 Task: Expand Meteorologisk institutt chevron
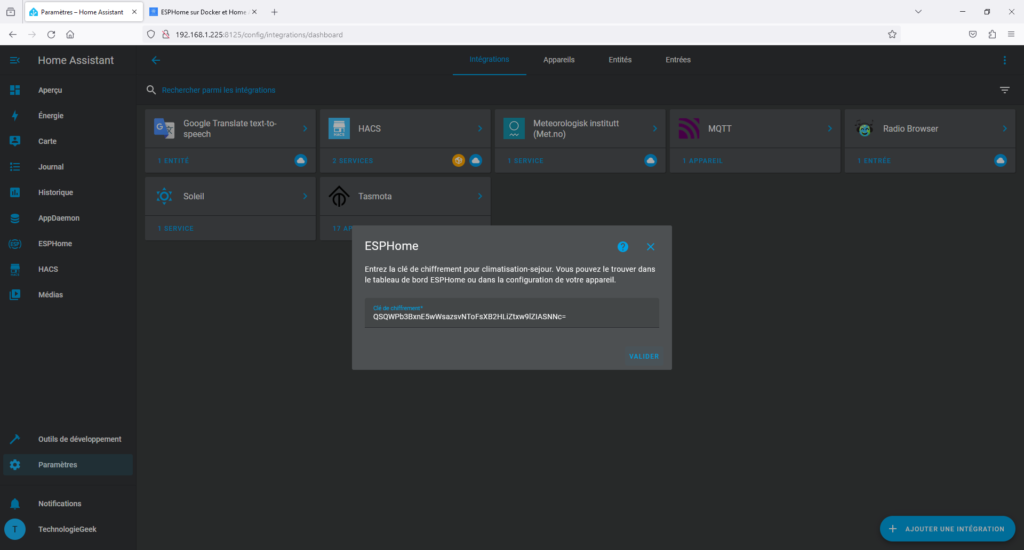pyautogui.click(x=655, y=129)
